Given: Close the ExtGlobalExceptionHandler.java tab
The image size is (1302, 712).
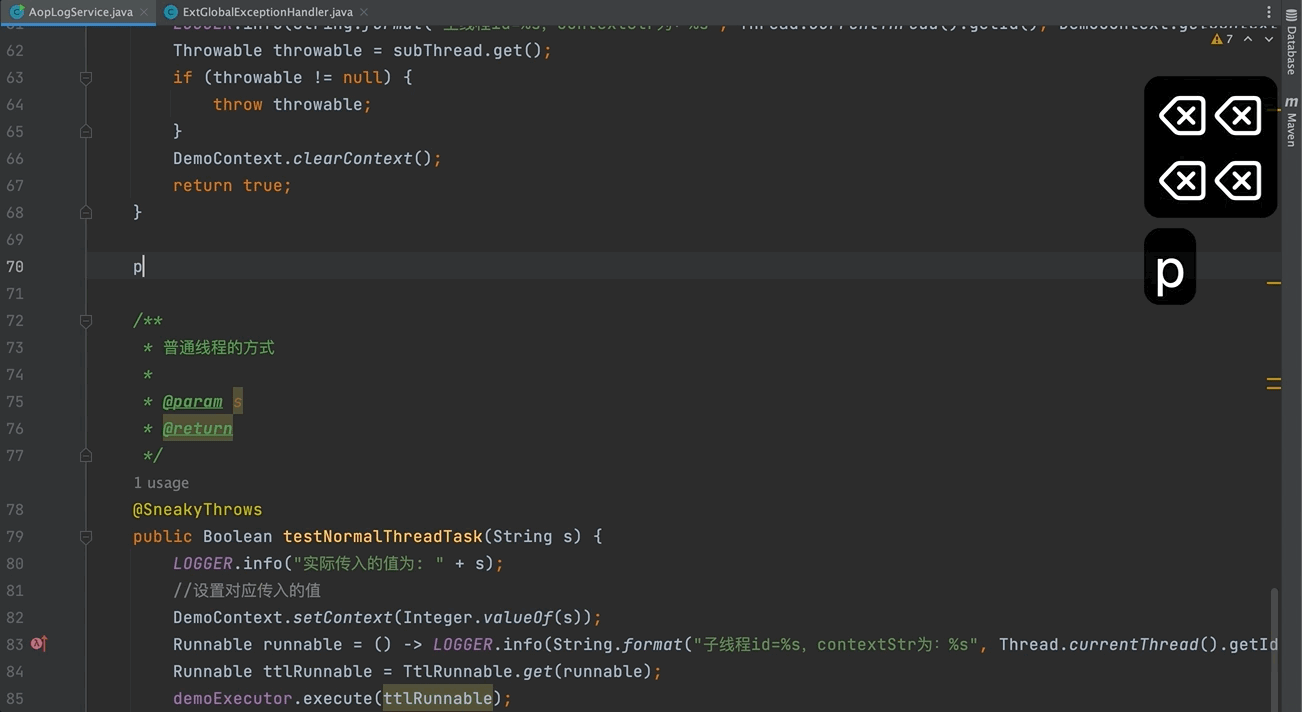Looking at the screenshot, I should click(x=362, y=12).
